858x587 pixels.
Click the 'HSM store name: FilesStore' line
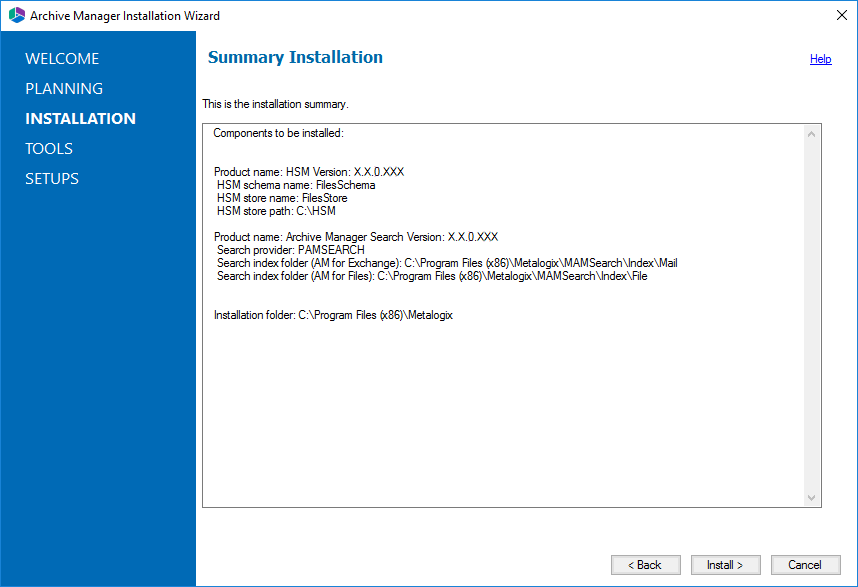click(x=282, y=198)
